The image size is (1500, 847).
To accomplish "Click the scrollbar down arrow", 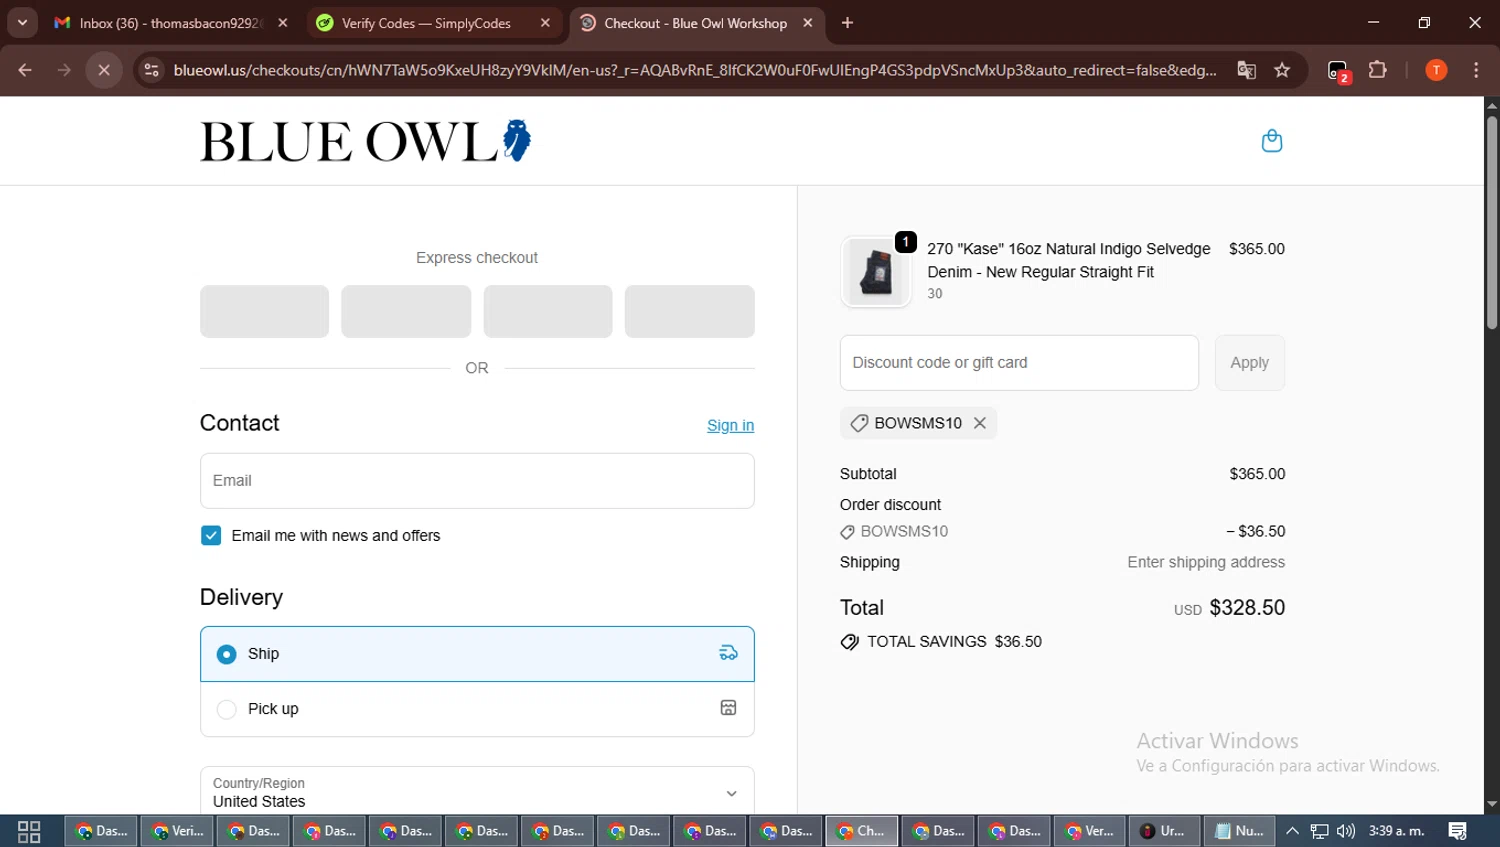I will 1491,804.
